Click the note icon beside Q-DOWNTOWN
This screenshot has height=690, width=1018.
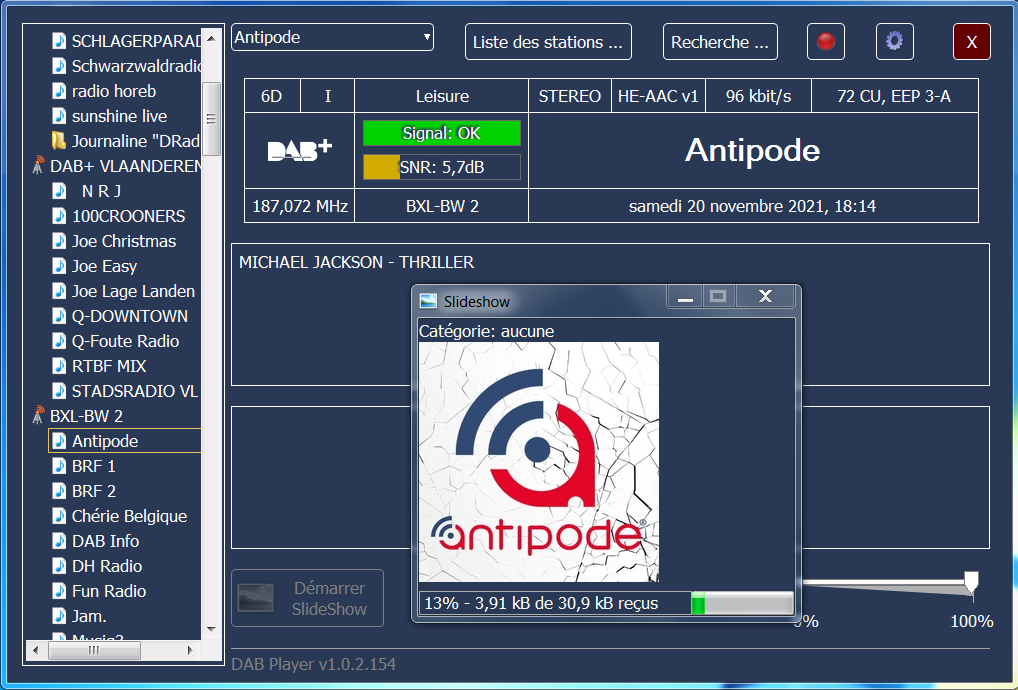click(x=59, y=316)
